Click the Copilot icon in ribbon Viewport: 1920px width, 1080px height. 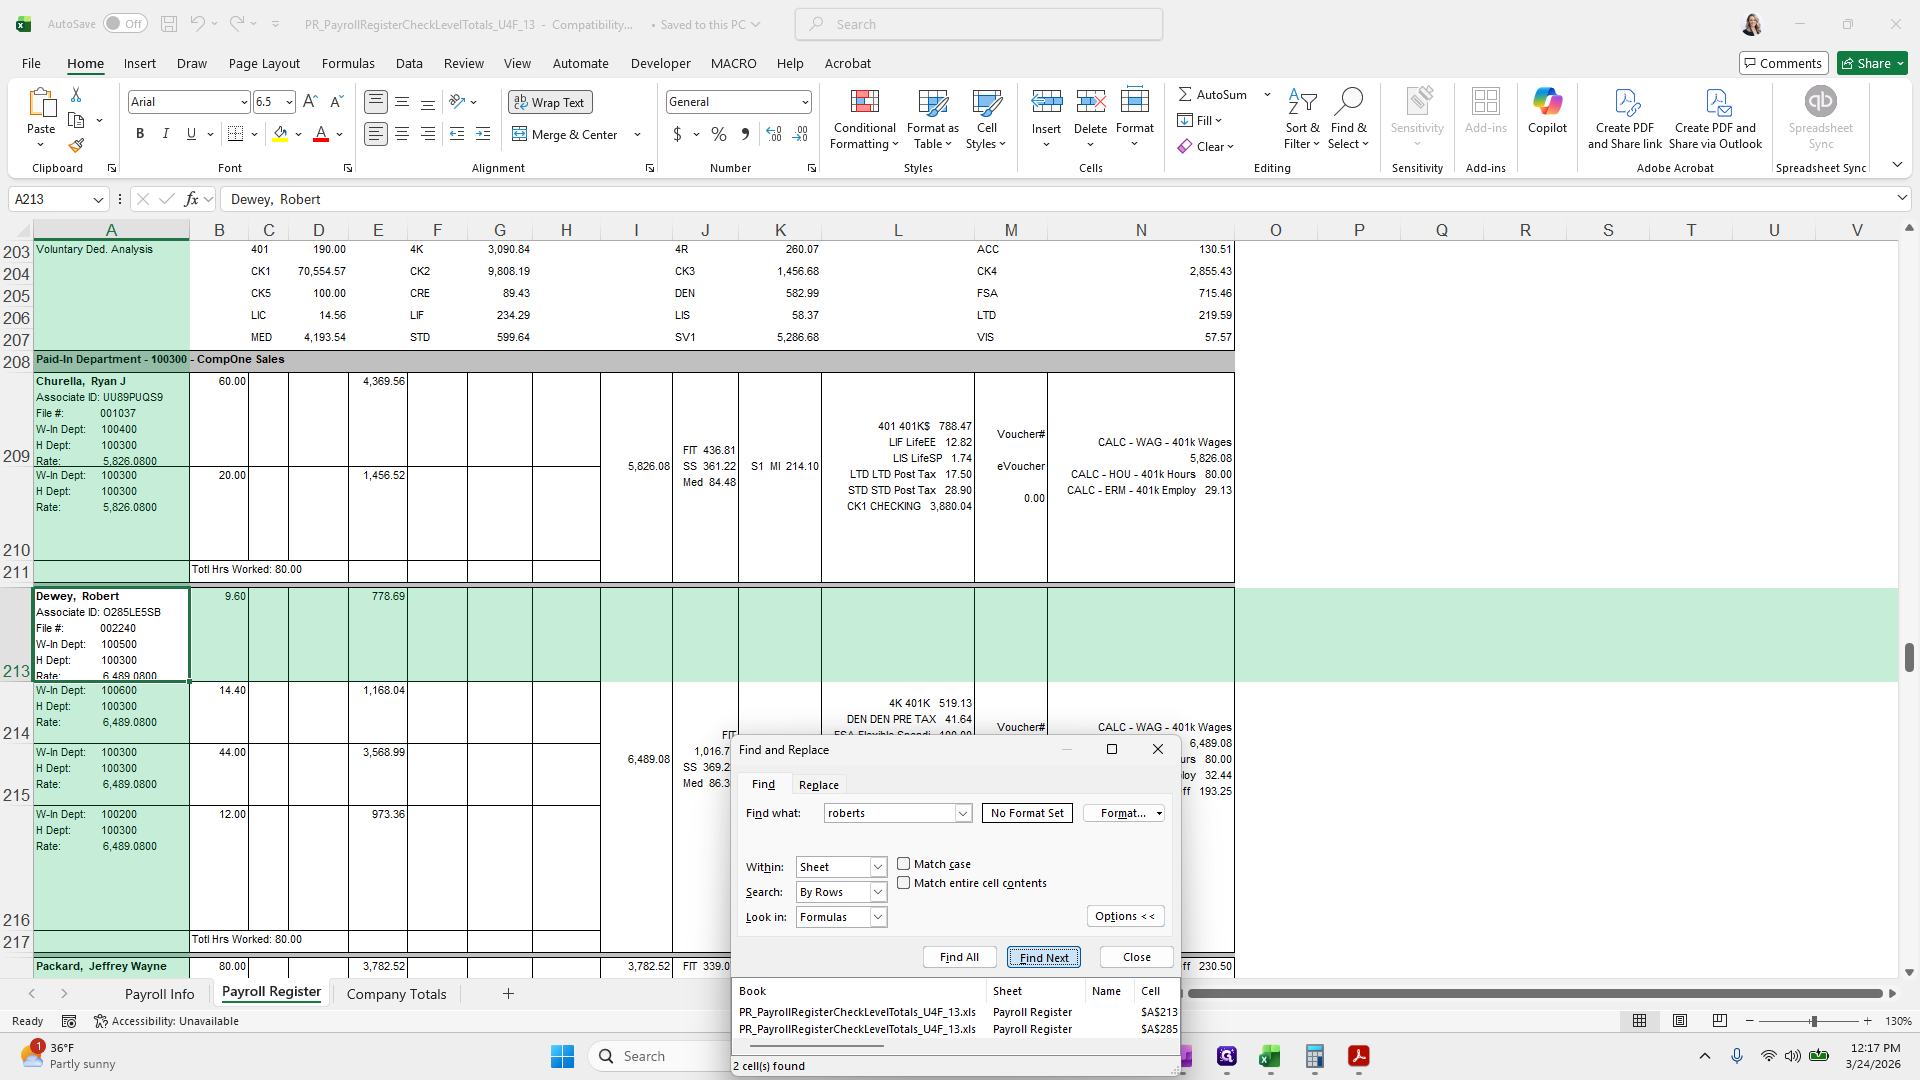point(1547,103)
